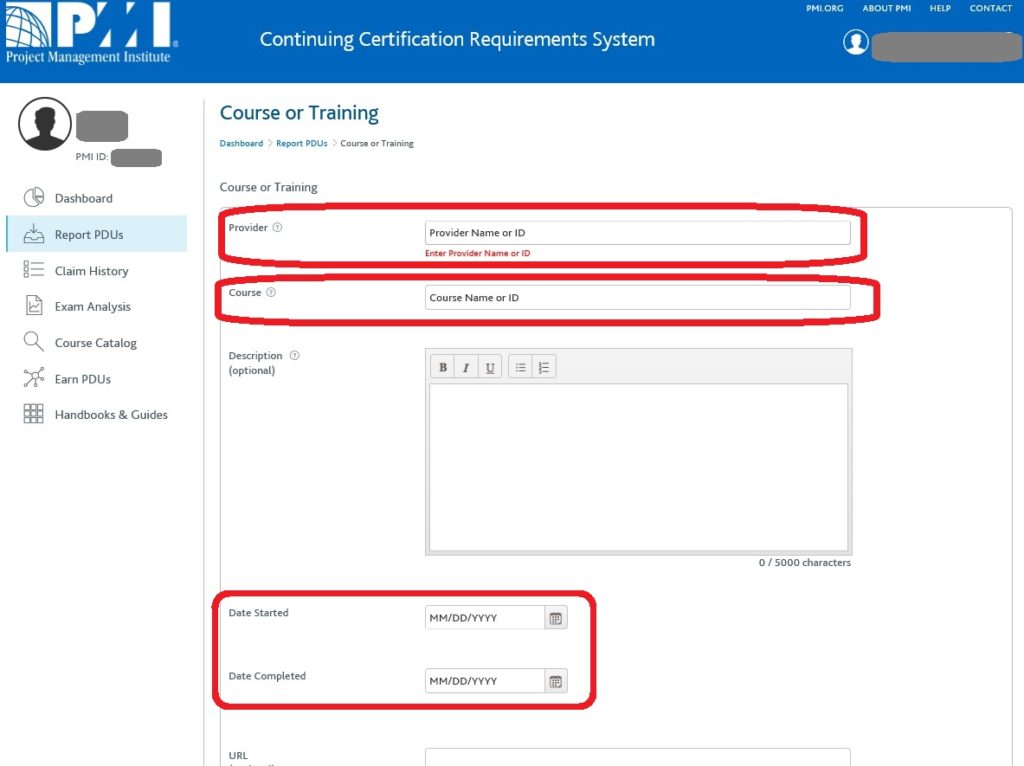Toggle underline formatting in the description editor

click(490, 367)
